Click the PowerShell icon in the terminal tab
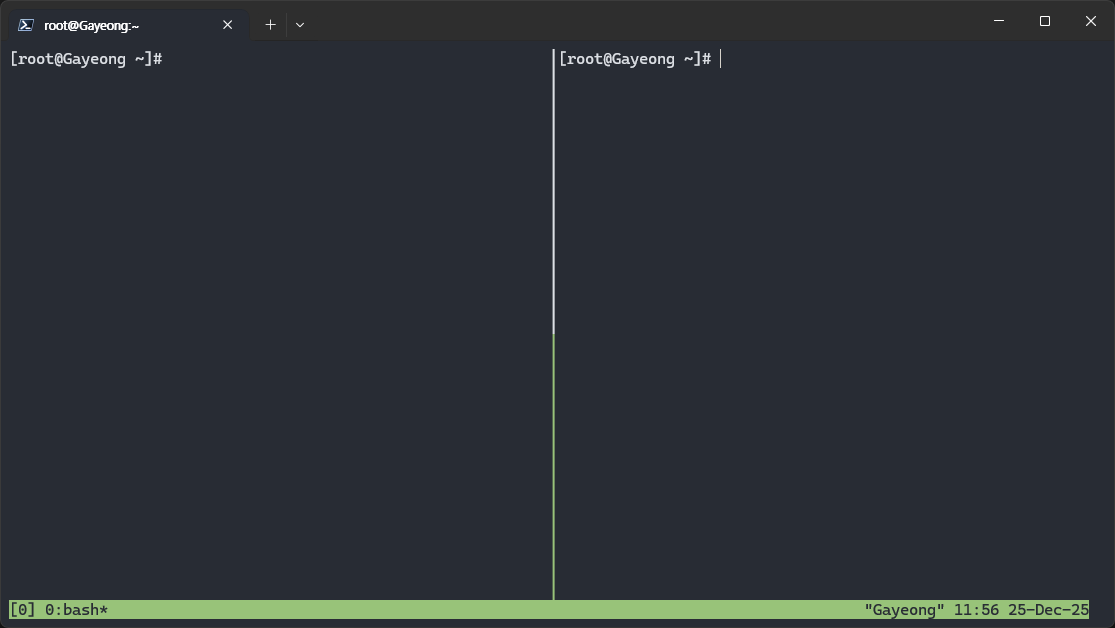The width and height of the screenshot is (1115, 628). click(x=27, y=25)
